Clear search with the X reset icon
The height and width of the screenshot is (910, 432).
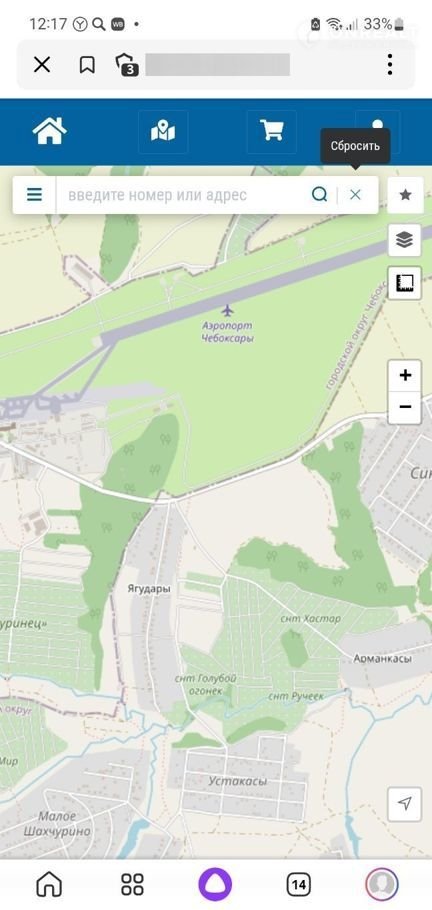click(x=355, y=195)
